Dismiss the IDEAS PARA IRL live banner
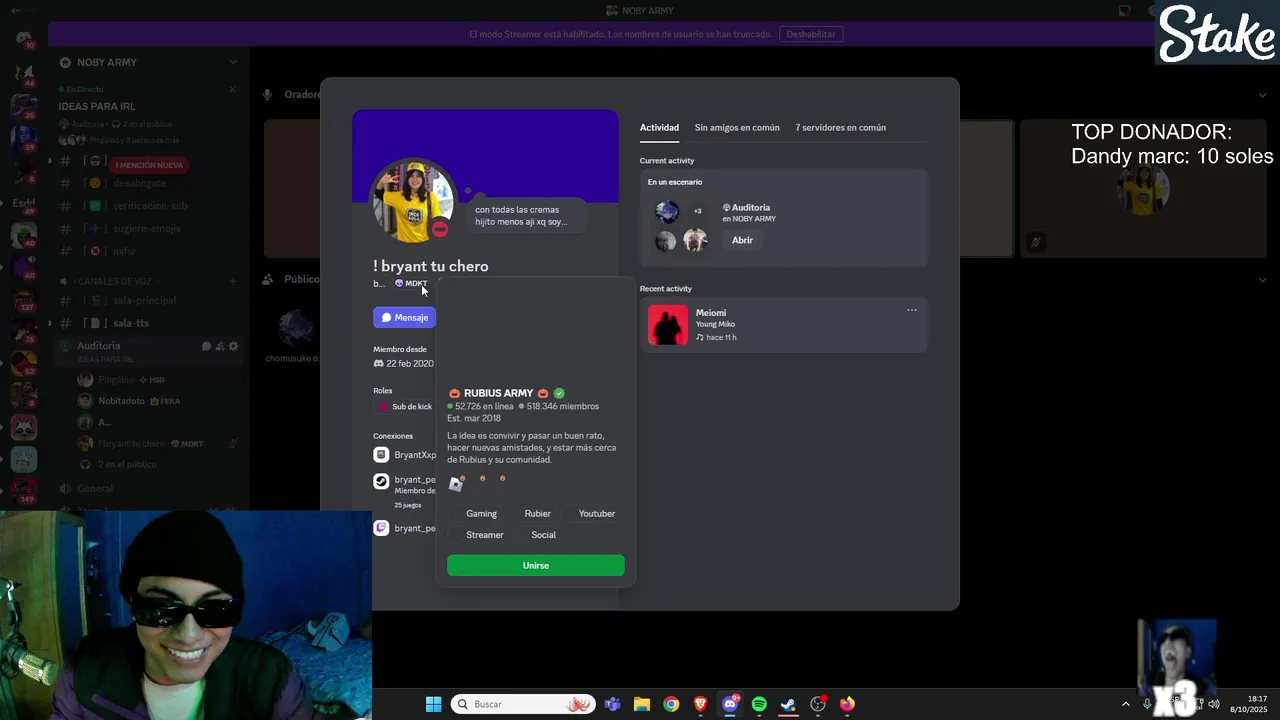 [x=233, y=89]
